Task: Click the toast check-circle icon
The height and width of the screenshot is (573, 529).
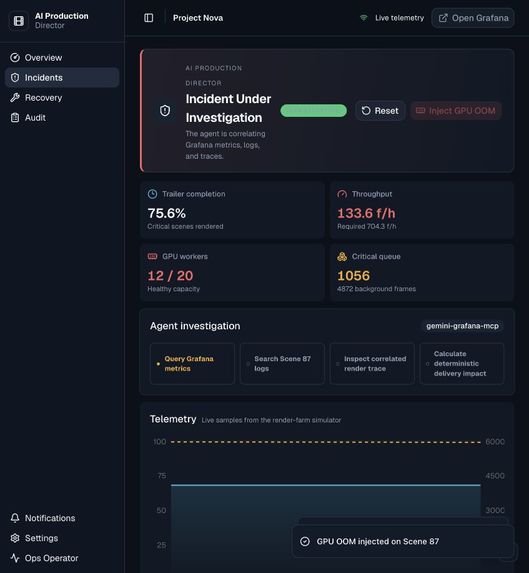Action: (305, 542)
